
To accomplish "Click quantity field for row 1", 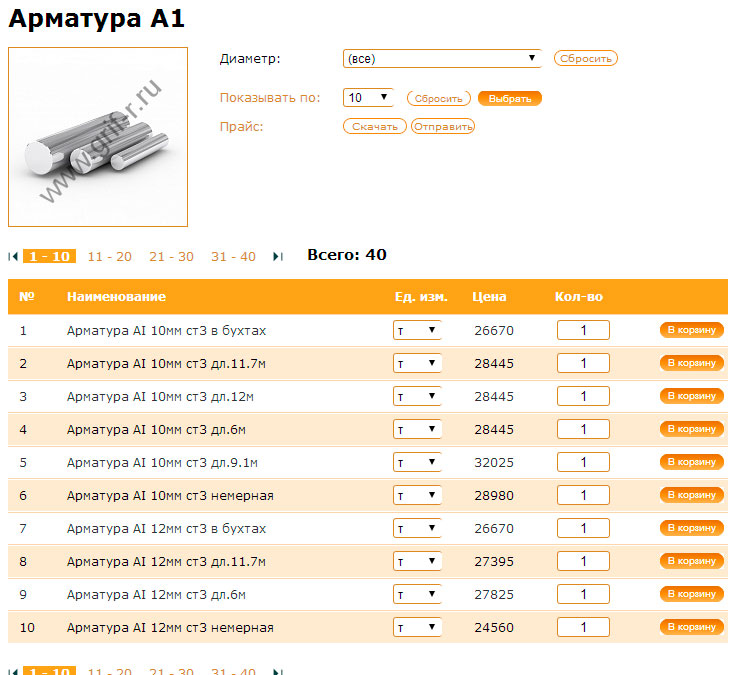I will point(583,330).
